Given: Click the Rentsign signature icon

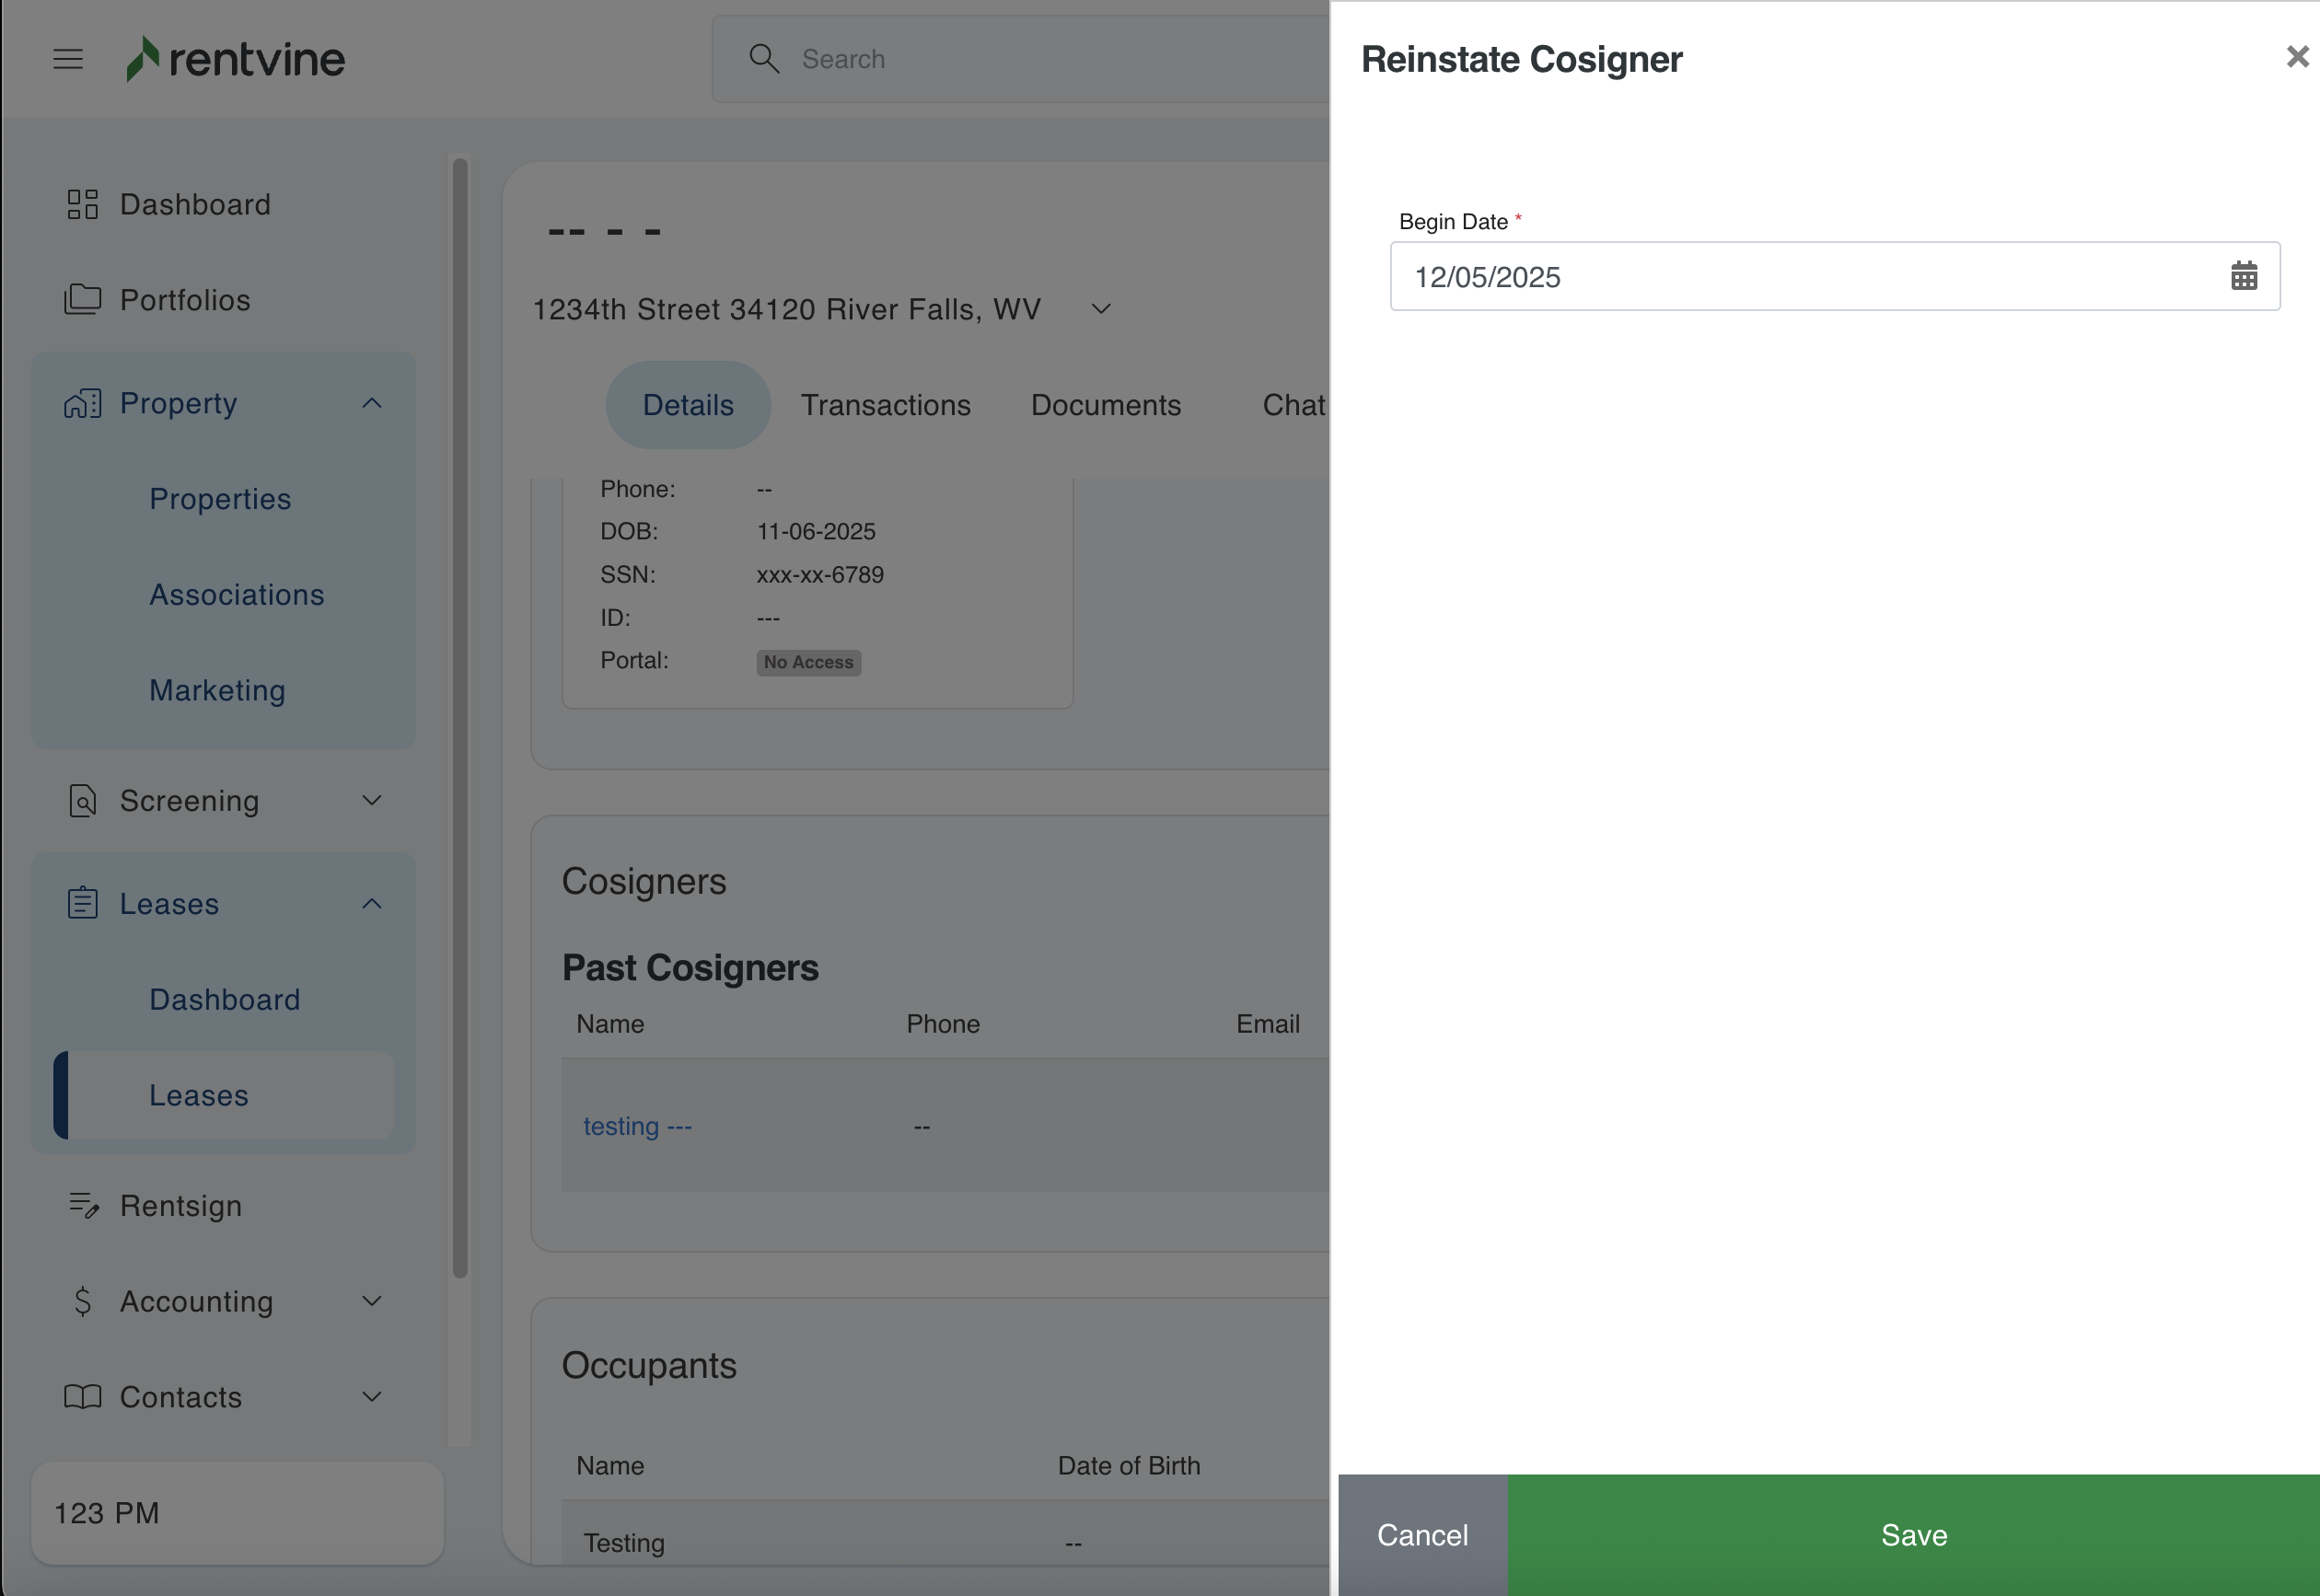Looking at the screenshot, I should (83, 1206).
